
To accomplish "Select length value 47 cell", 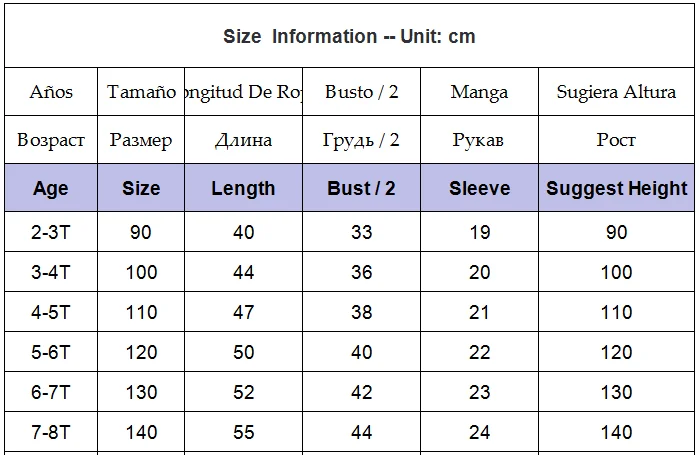I will (x=243, y=312).
